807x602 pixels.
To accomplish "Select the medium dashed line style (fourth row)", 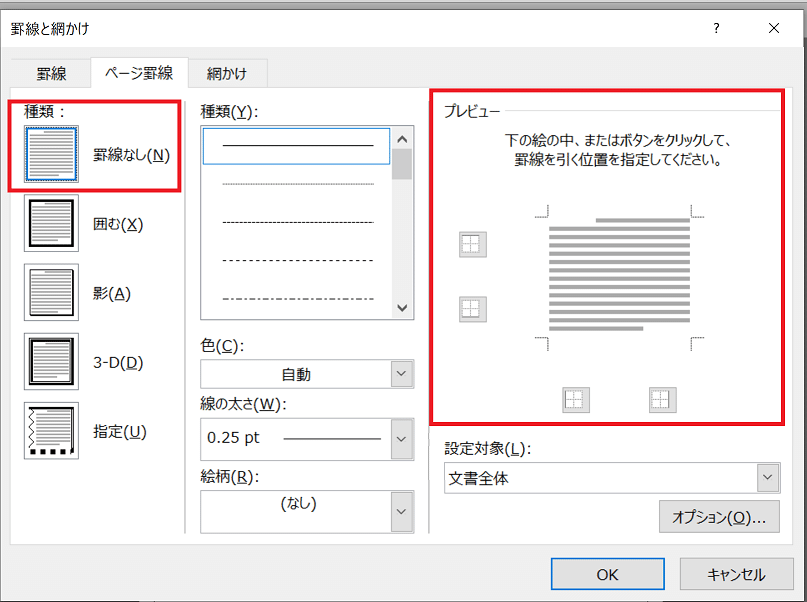I will [296, 260].
